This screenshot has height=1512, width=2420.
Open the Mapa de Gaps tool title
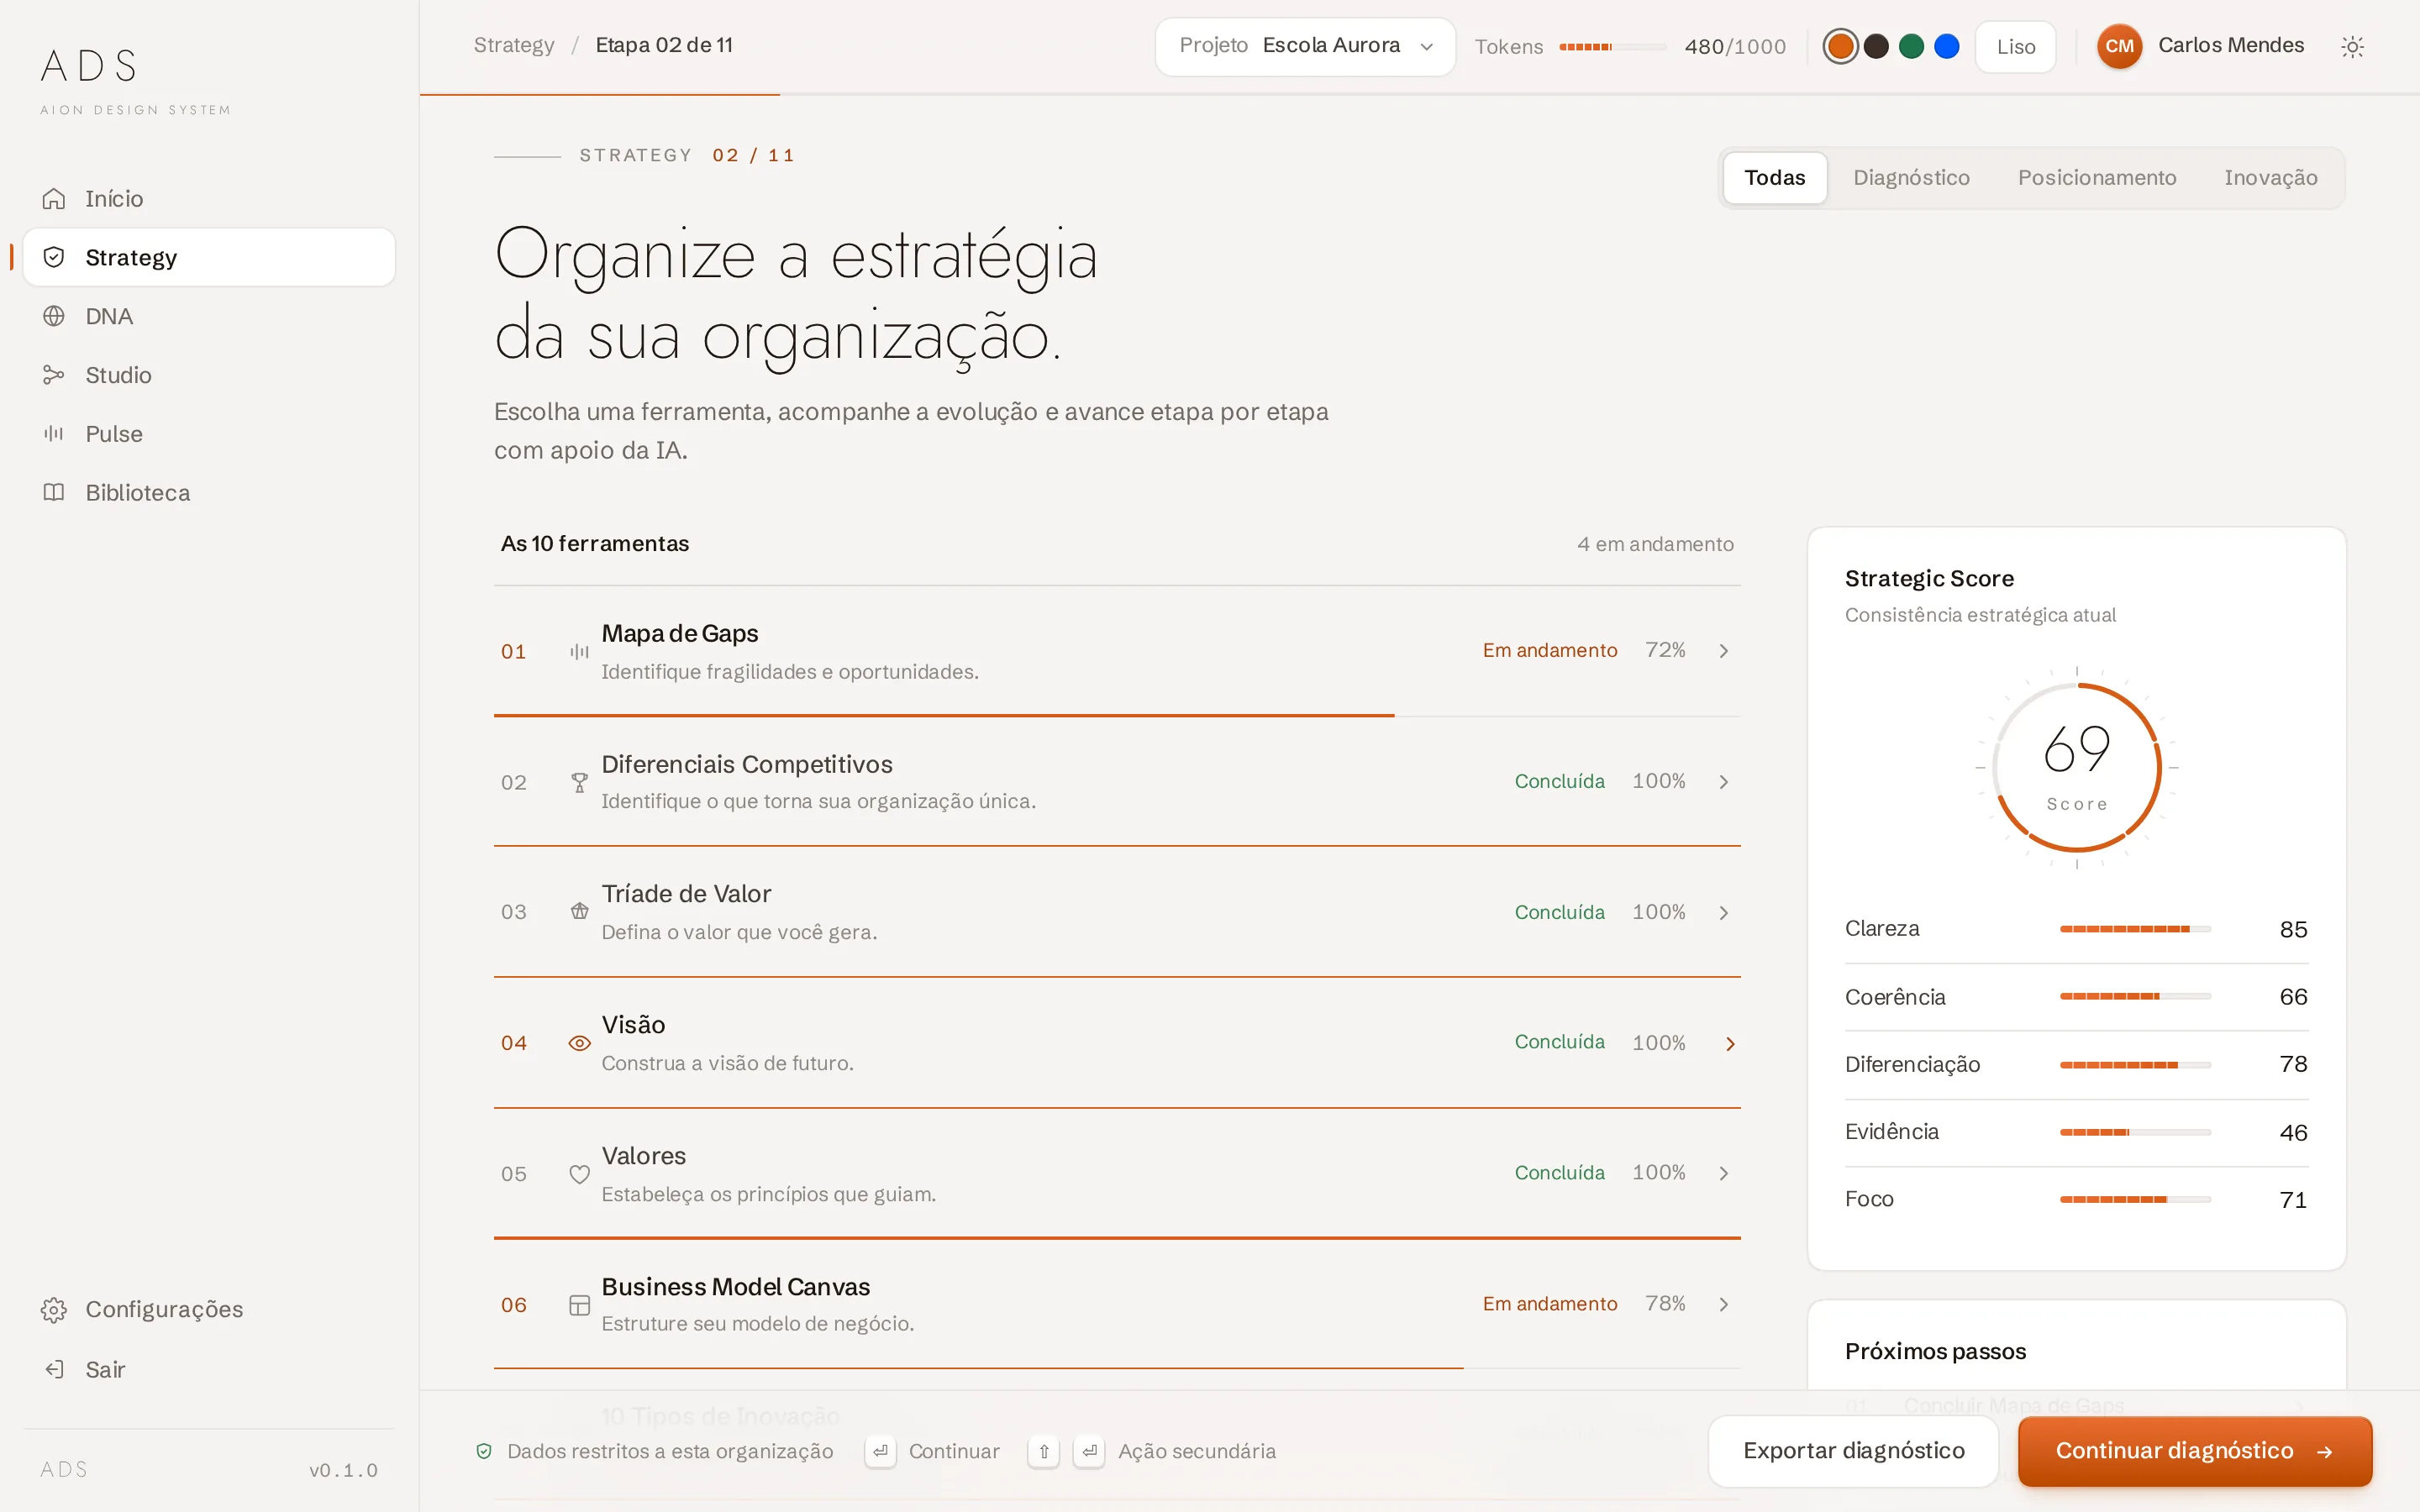pyautogui.click(x=679, y=634)
